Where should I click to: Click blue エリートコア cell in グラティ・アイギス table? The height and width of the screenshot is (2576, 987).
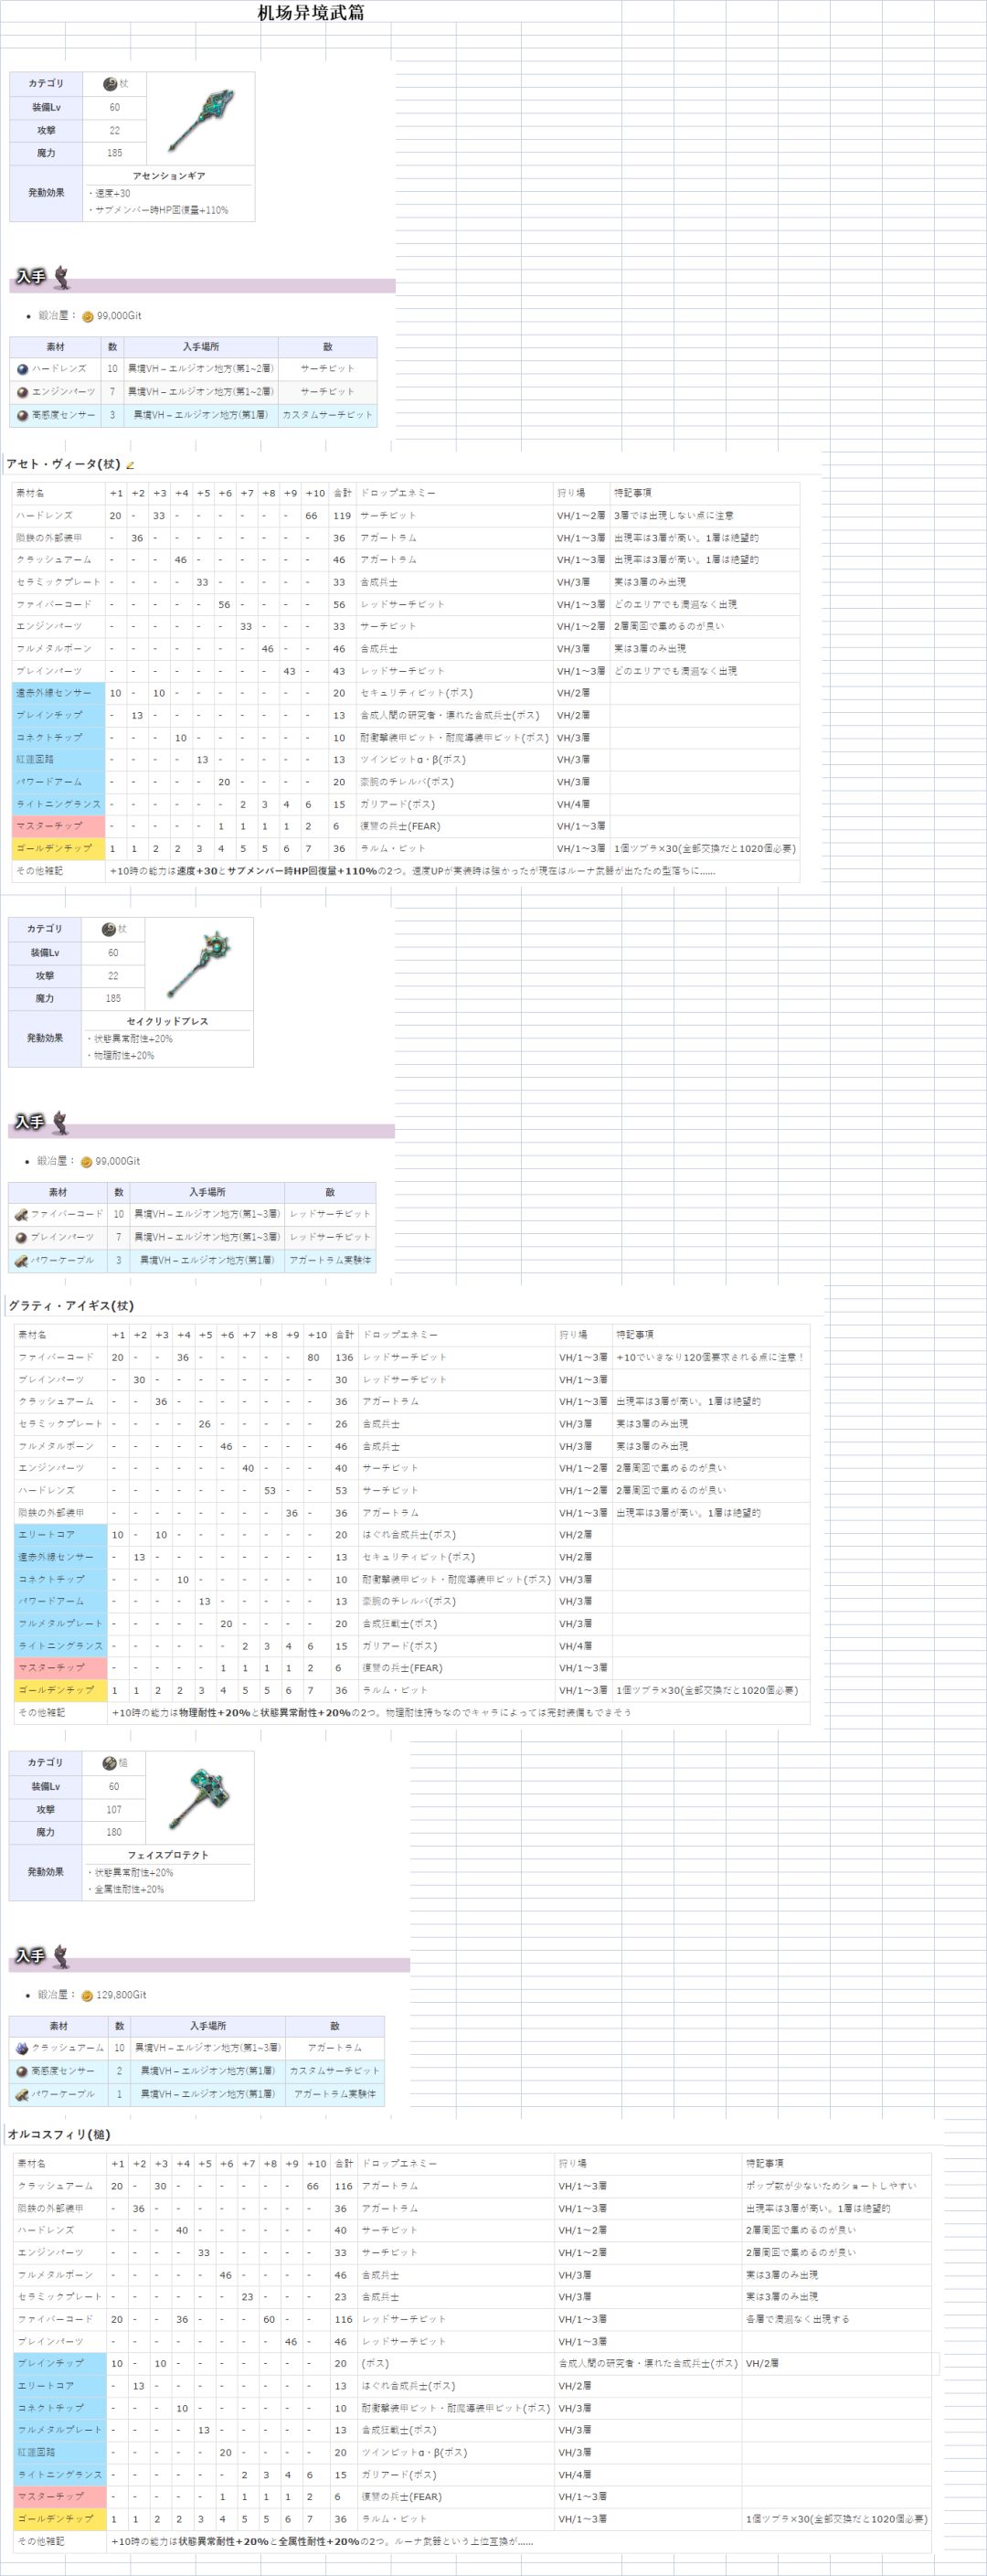point(61,1535)
